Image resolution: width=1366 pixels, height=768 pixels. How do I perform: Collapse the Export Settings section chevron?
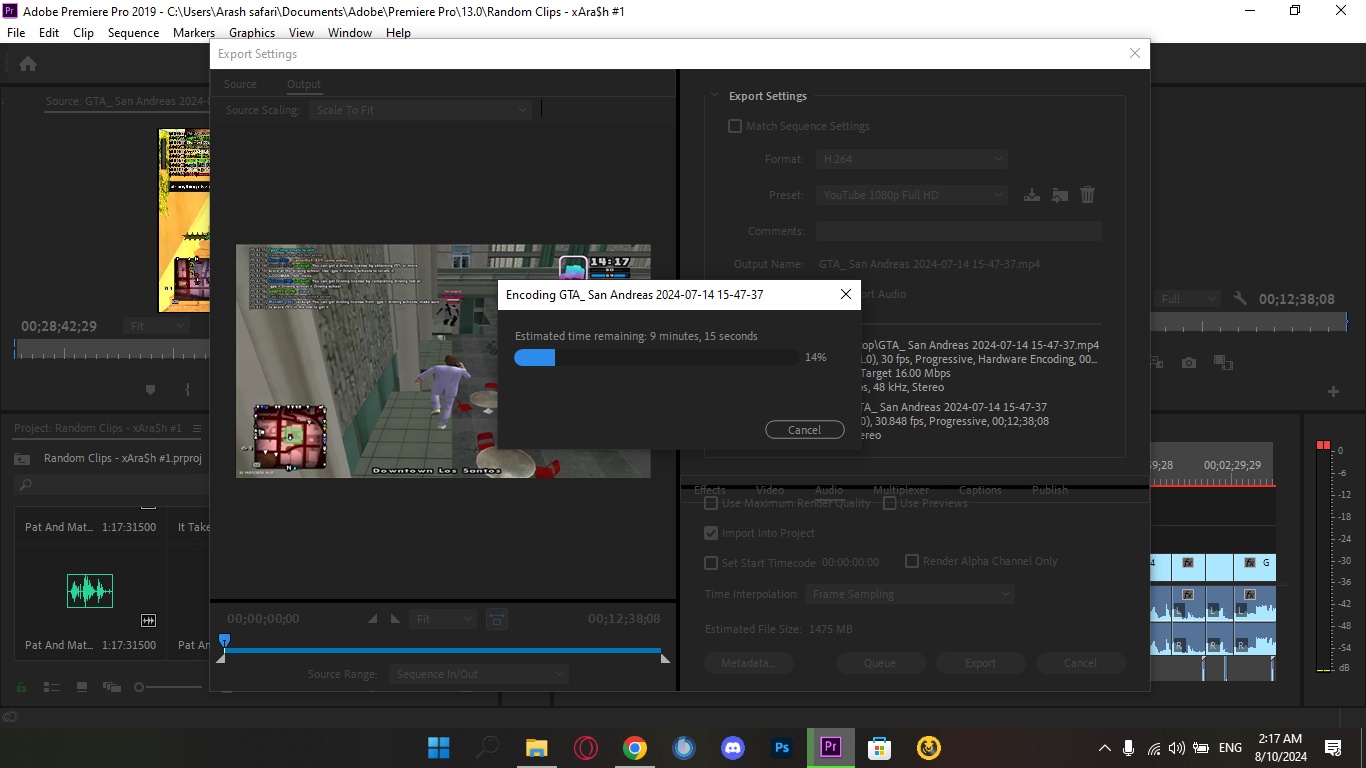[713, 96]
